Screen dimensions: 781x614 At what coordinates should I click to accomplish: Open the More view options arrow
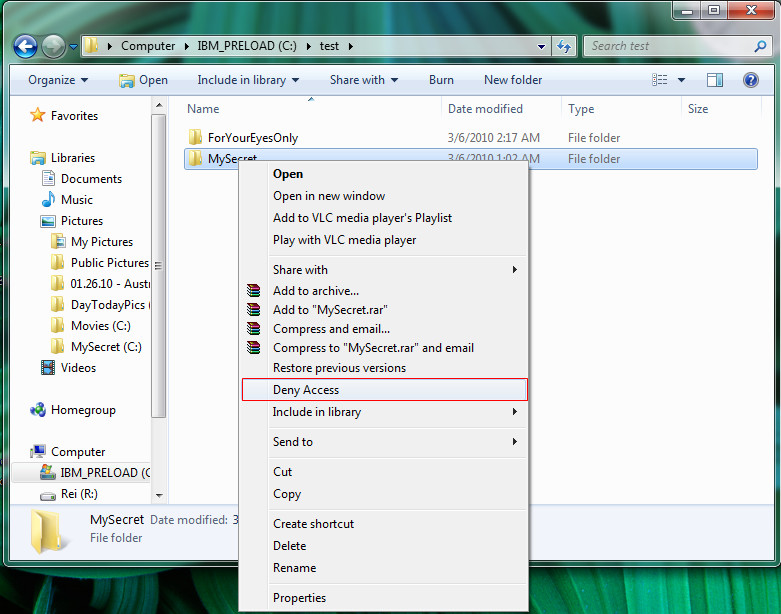pyautogui.click(x=681, y=80)
